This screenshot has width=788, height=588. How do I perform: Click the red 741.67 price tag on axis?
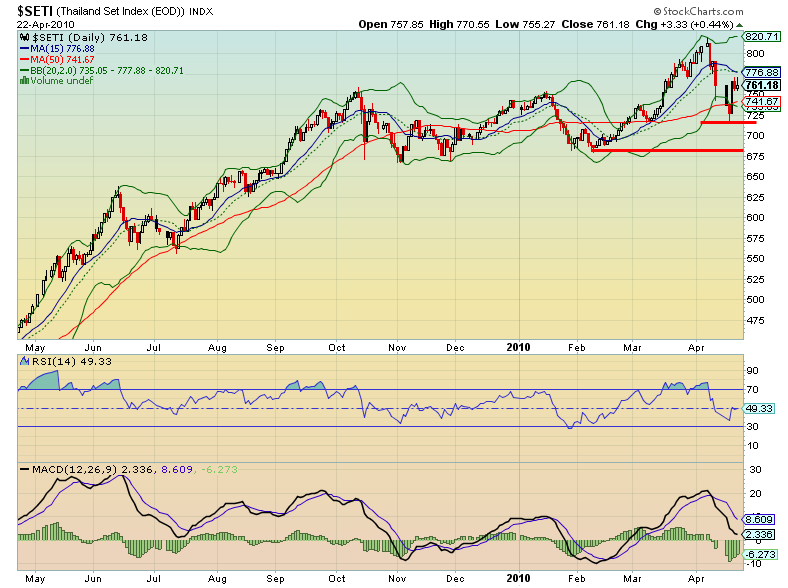(762, 102)
